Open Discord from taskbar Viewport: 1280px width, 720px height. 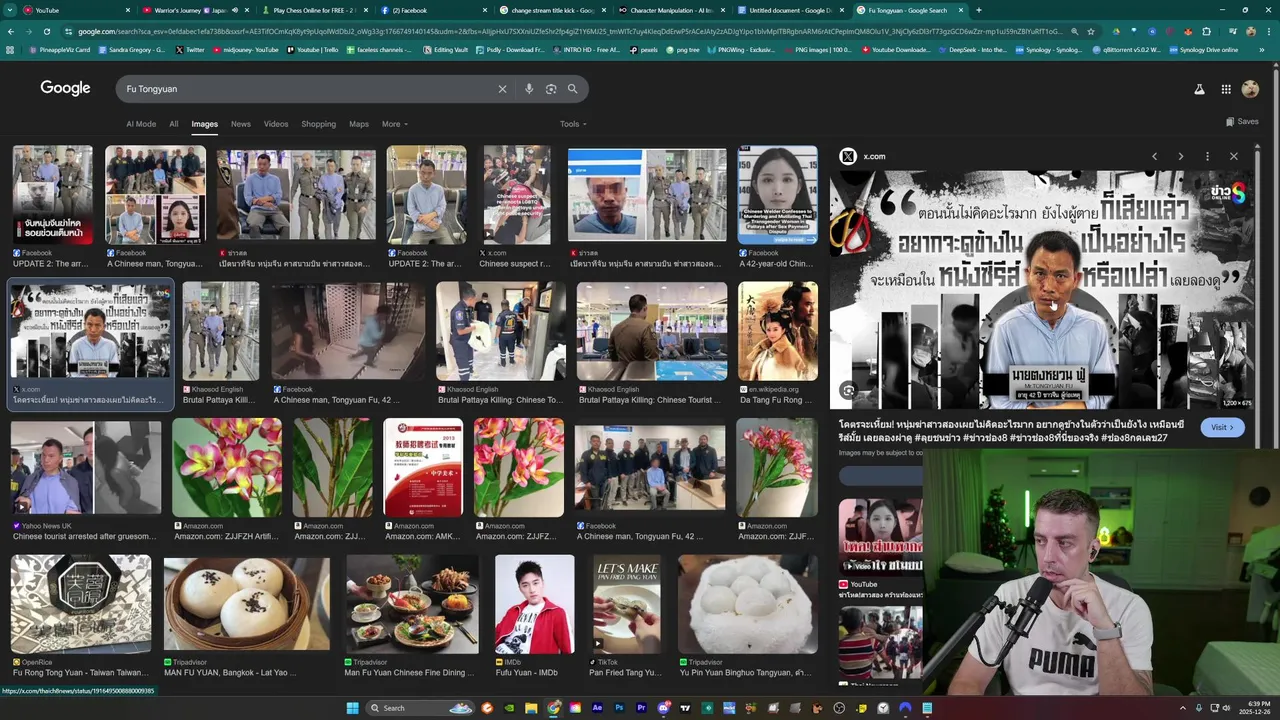[x=663, y=708]
